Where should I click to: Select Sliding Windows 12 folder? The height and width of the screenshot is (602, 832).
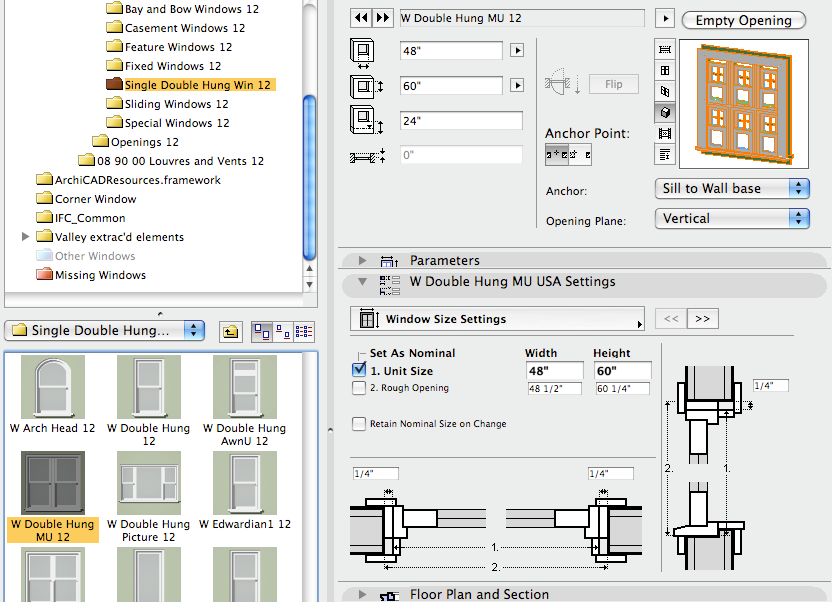(176, 104)
